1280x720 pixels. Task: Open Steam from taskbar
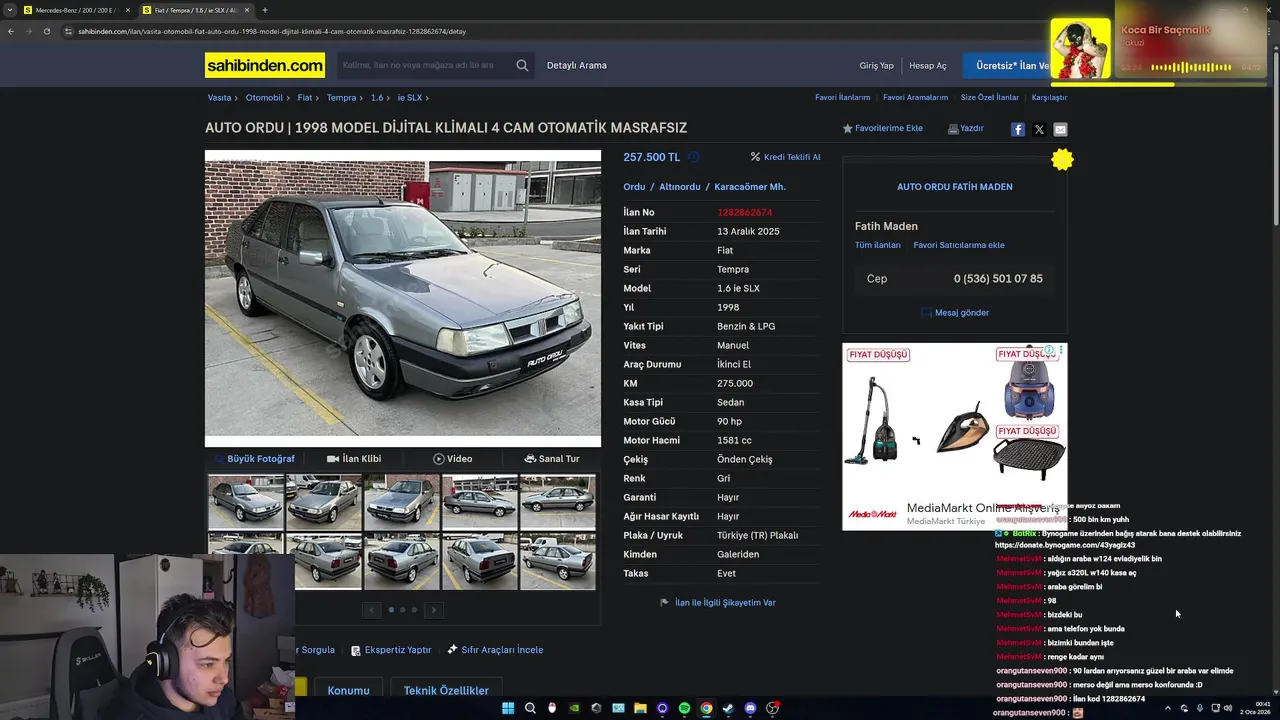point(728,708)
